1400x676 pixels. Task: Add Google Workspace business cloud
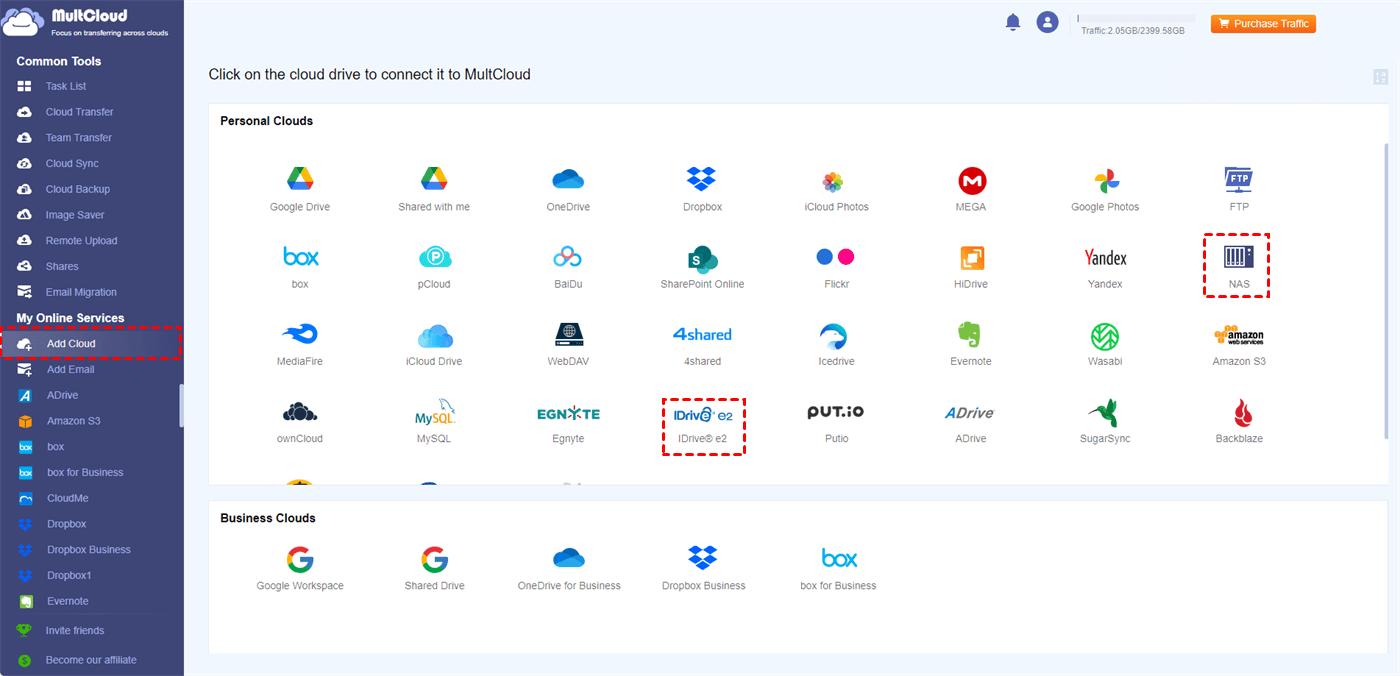tap(300, 558)
